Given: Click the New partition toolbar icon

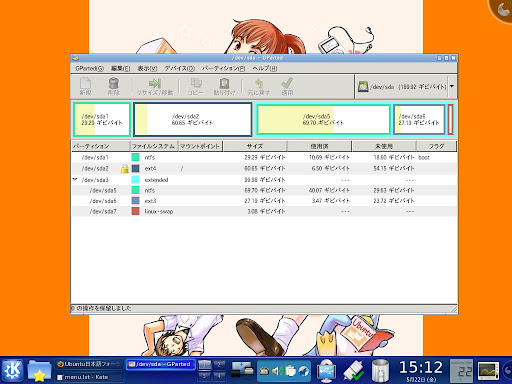Looking at the screenshot, I should pyautogui.click(x=85, y=84).
